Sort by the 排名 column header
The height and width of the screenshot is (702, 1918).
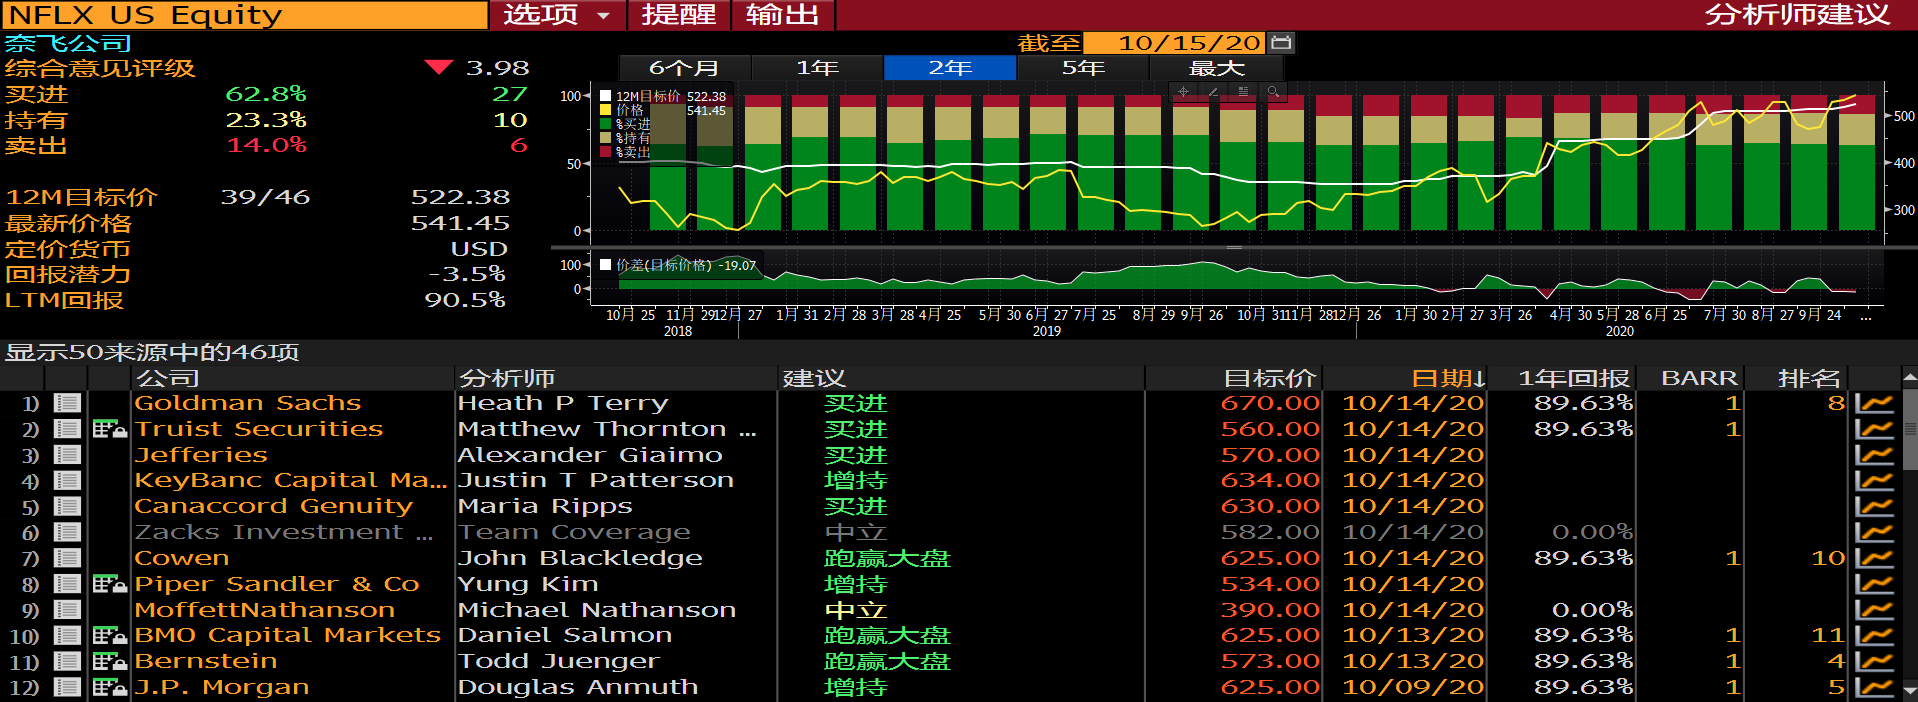click(x=1809, y=378)
